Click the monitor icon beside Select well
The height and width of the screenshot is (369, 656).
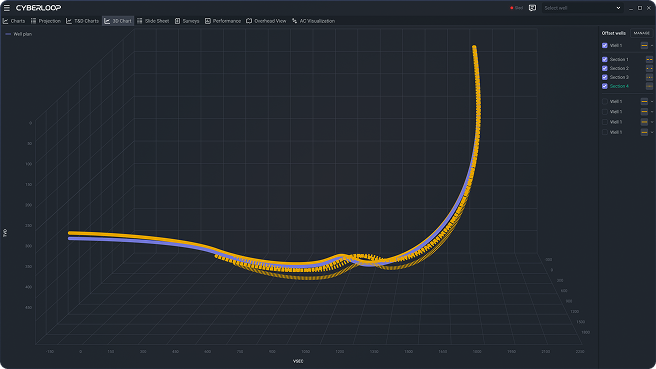tap(532, 8)
